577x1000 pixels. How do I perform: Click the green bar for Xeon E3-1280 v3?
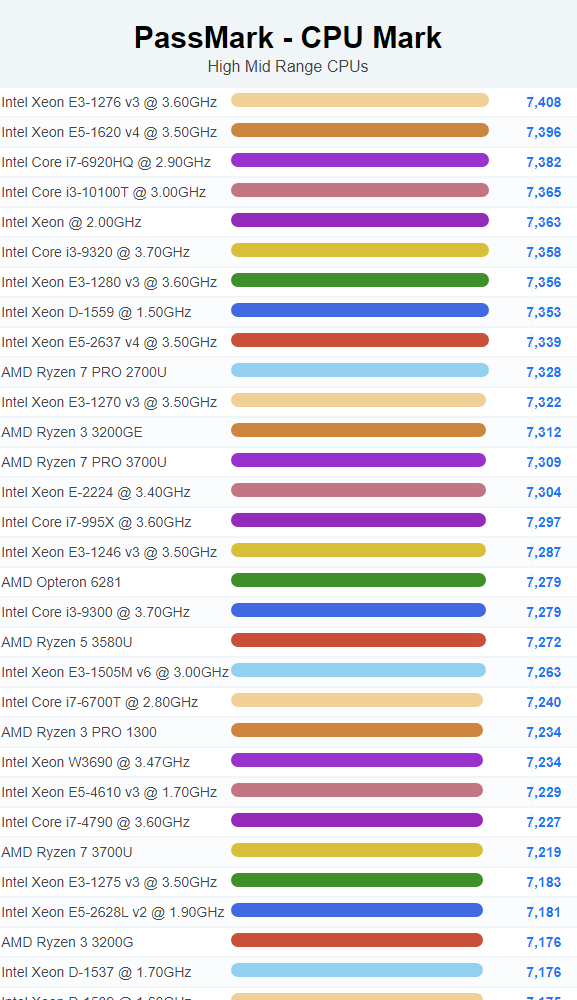click(x=360, y=280)
